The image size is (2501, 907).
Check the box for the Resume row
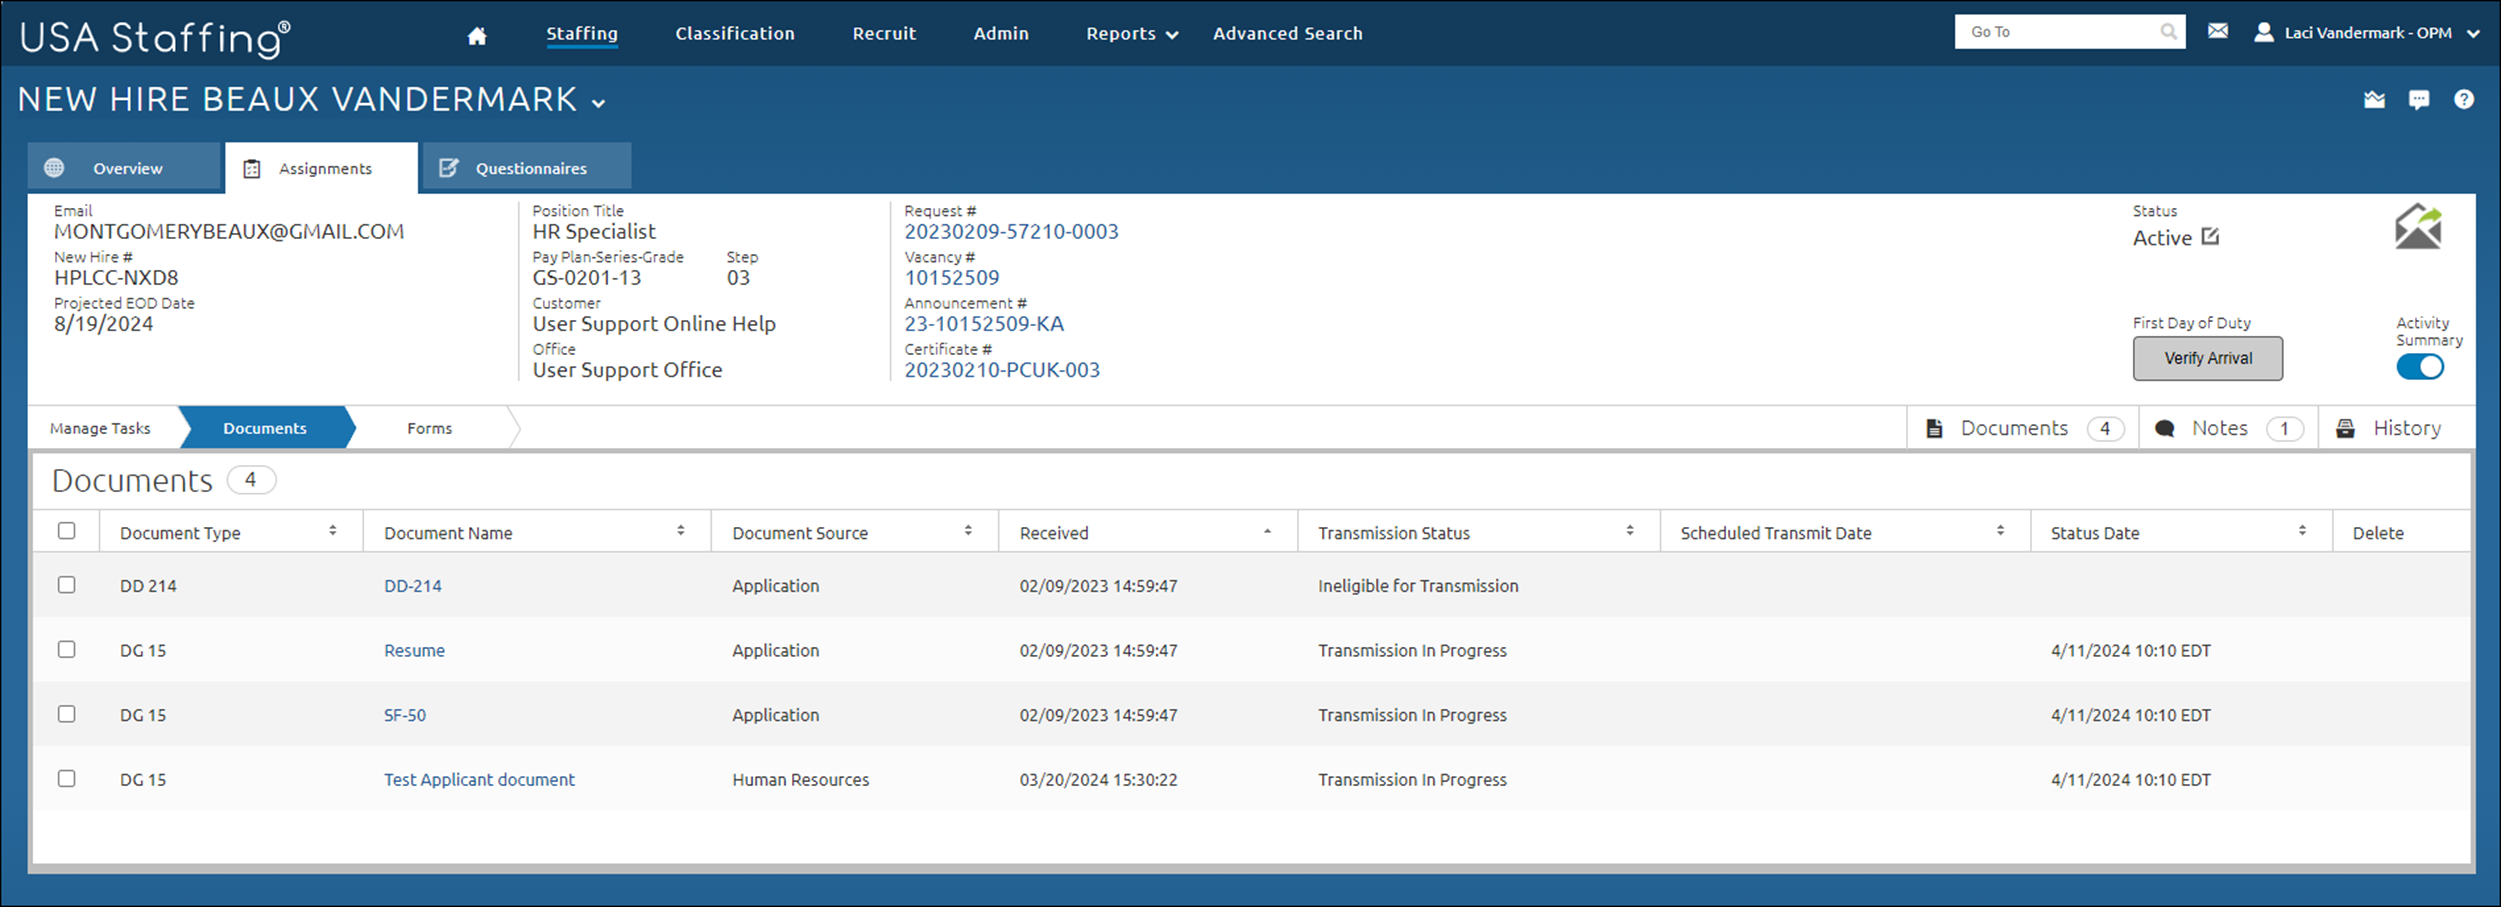point(67,650)
